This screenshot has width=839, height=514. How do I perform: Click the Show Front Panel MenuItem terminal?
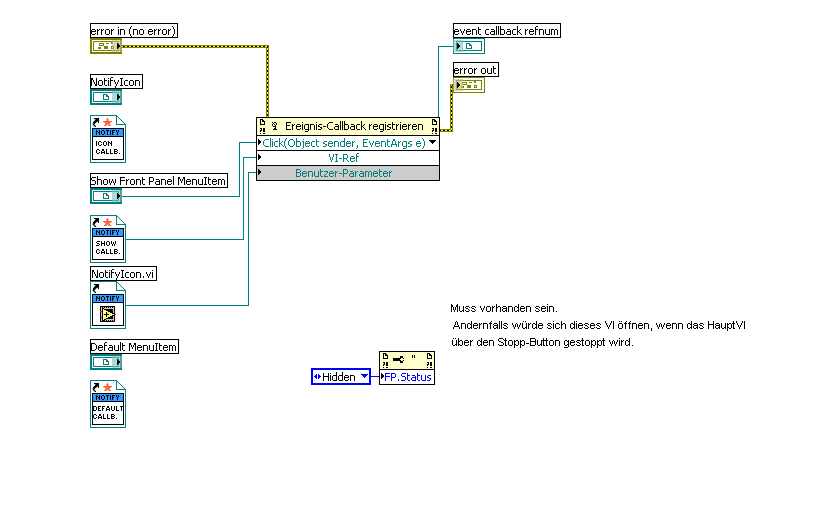point(106,196)
